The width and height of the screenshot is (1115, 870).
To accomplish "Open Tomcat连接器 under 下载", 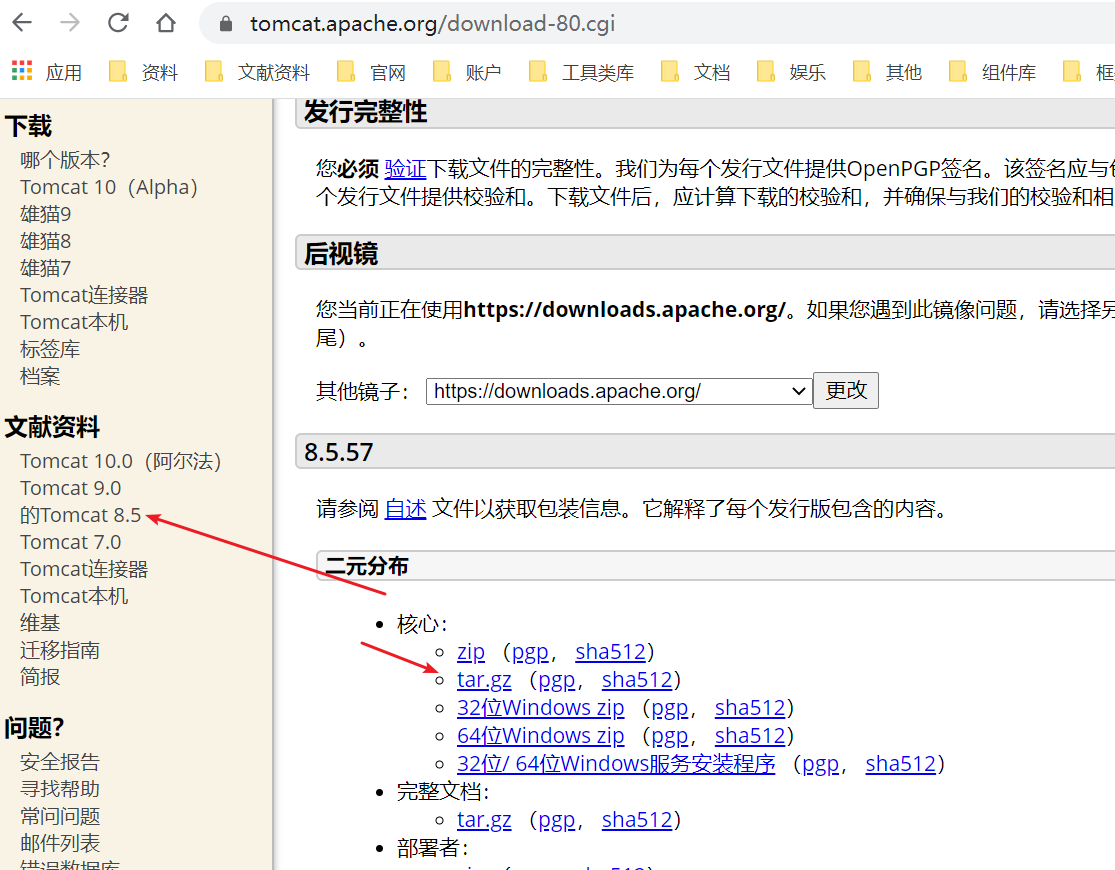I will click(84, 295).
